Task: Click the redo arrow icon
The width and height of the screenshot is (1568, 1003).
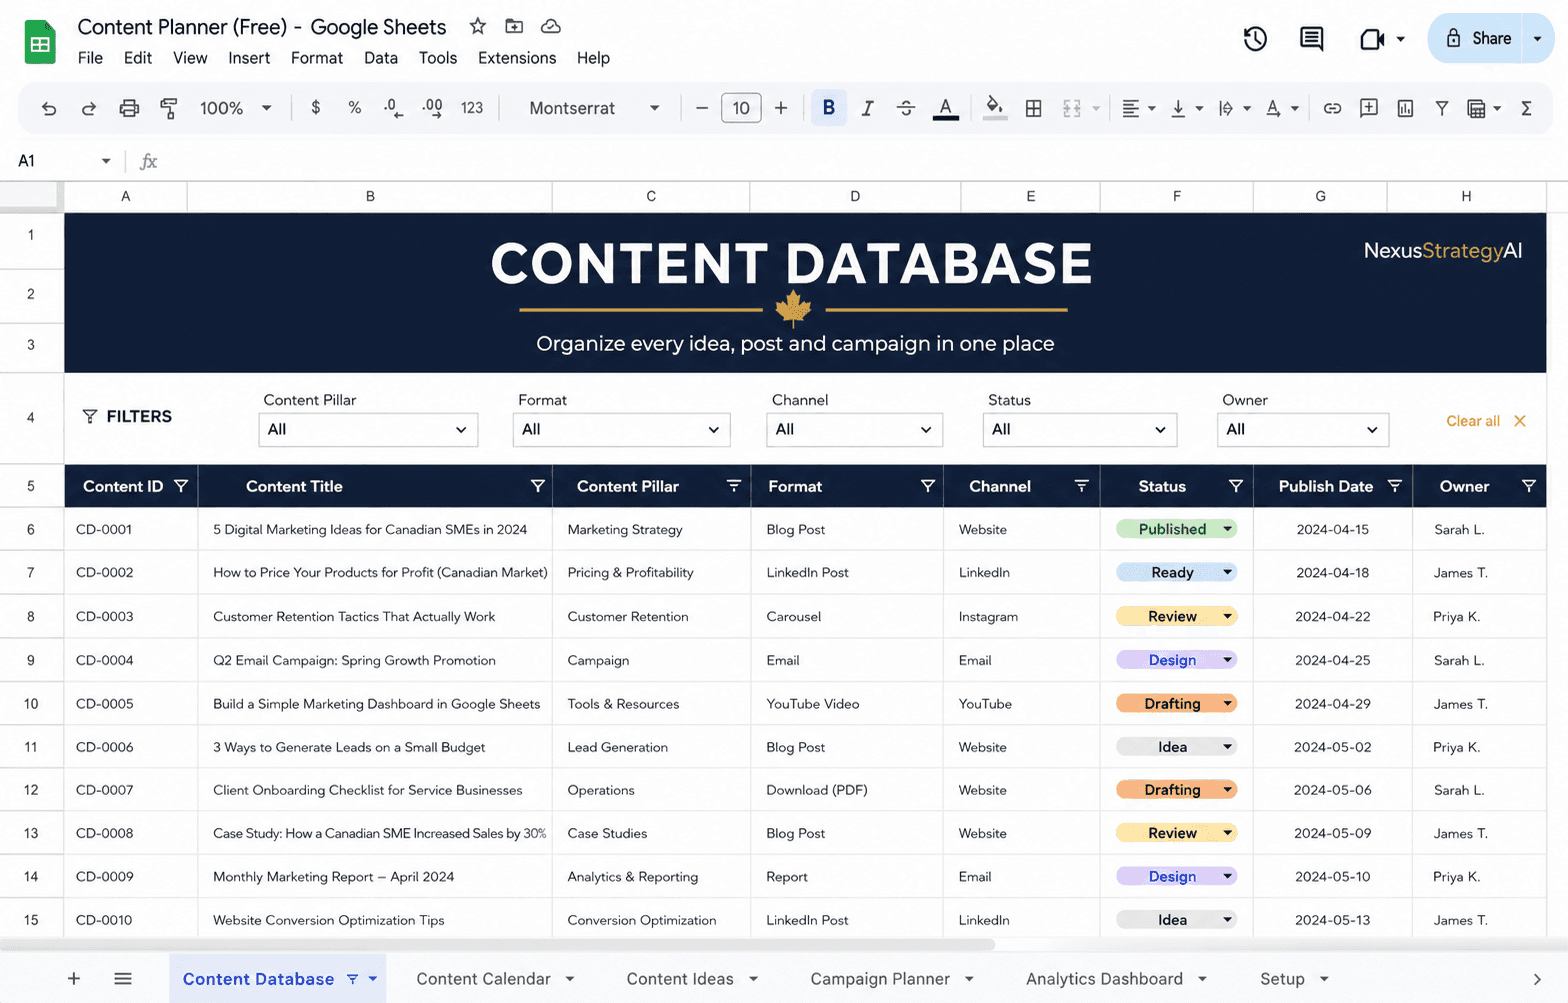Action: 89,108
